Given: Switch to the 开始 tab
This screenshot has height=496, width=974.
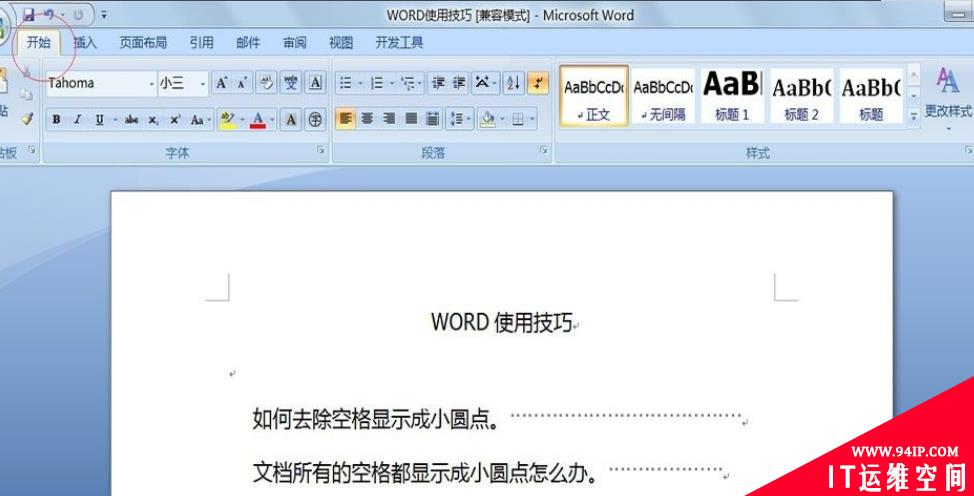Looking at the screenshot, I should [39, 42].
